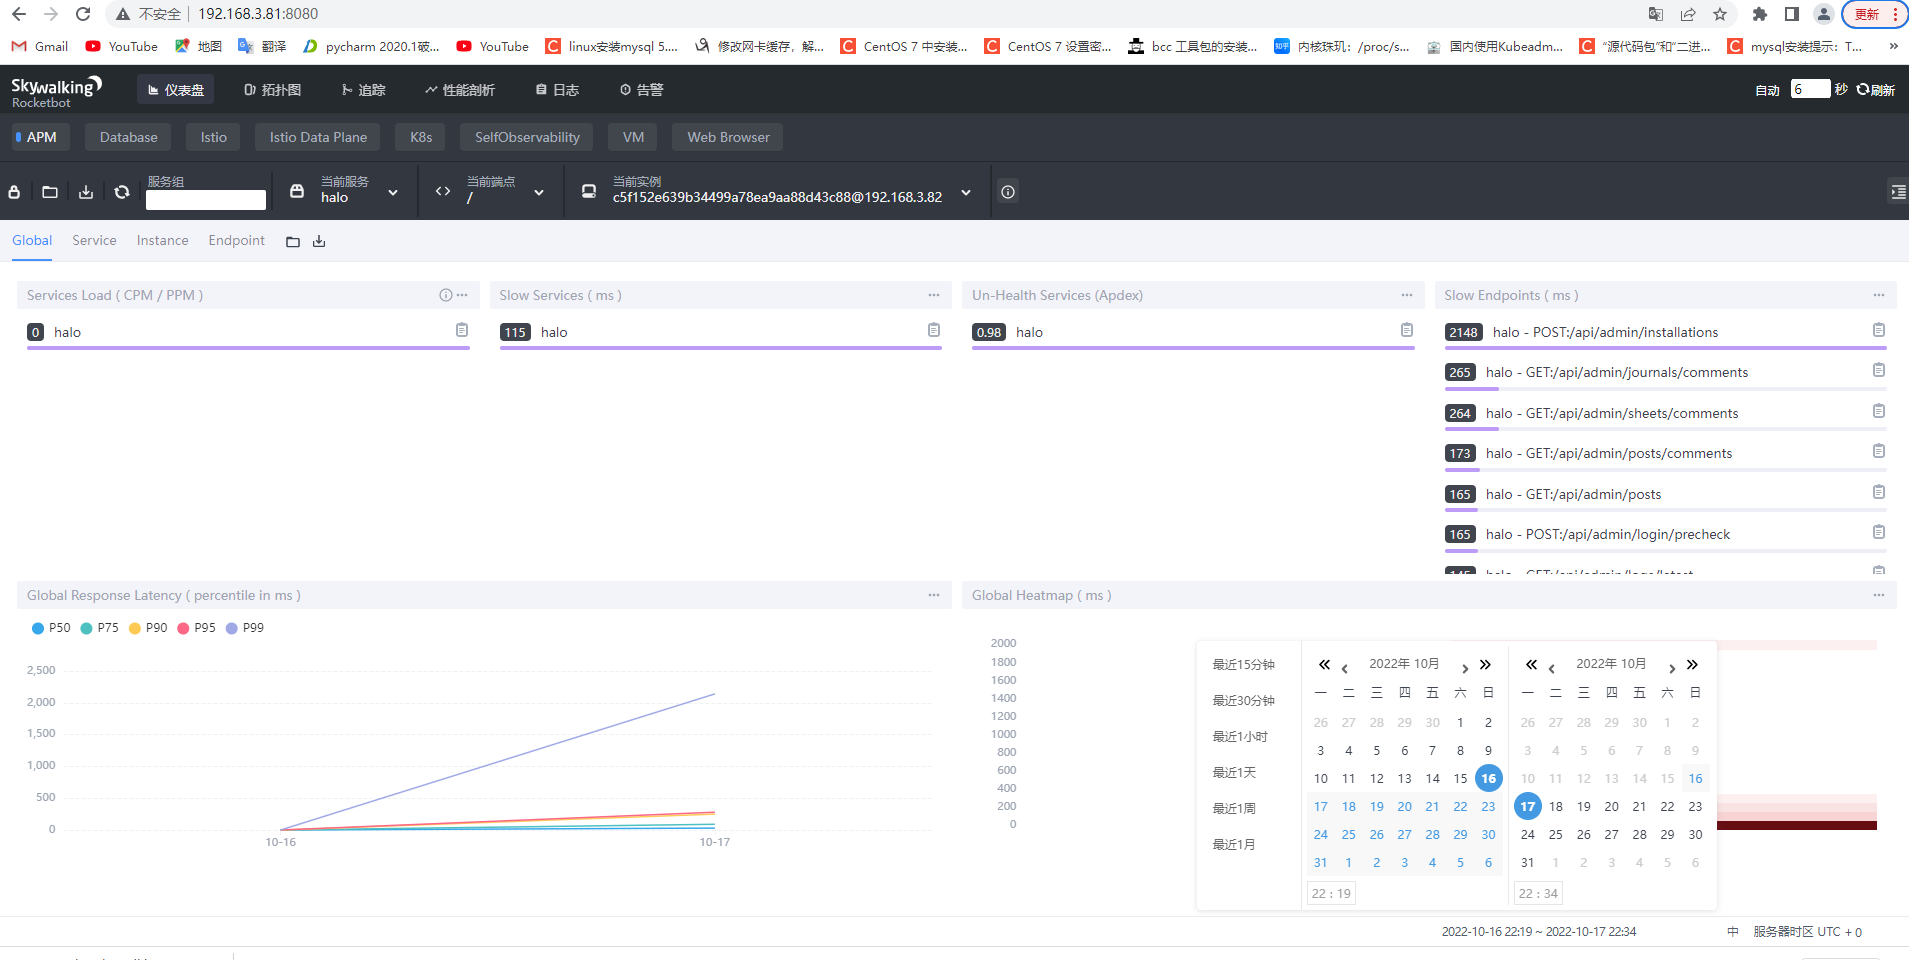Copy halo name in Slow Services panel
Image resolution: width=1909 pixels, height=960 pixels.
point(934,330)
